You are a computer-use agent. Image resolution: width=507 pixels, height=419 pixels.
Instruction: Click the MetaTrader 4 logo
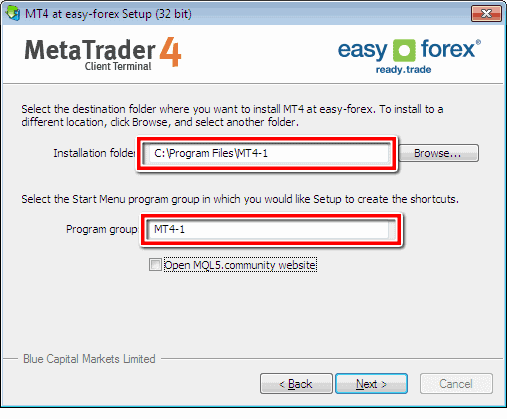pyautogui.click(x=103, y=53)
